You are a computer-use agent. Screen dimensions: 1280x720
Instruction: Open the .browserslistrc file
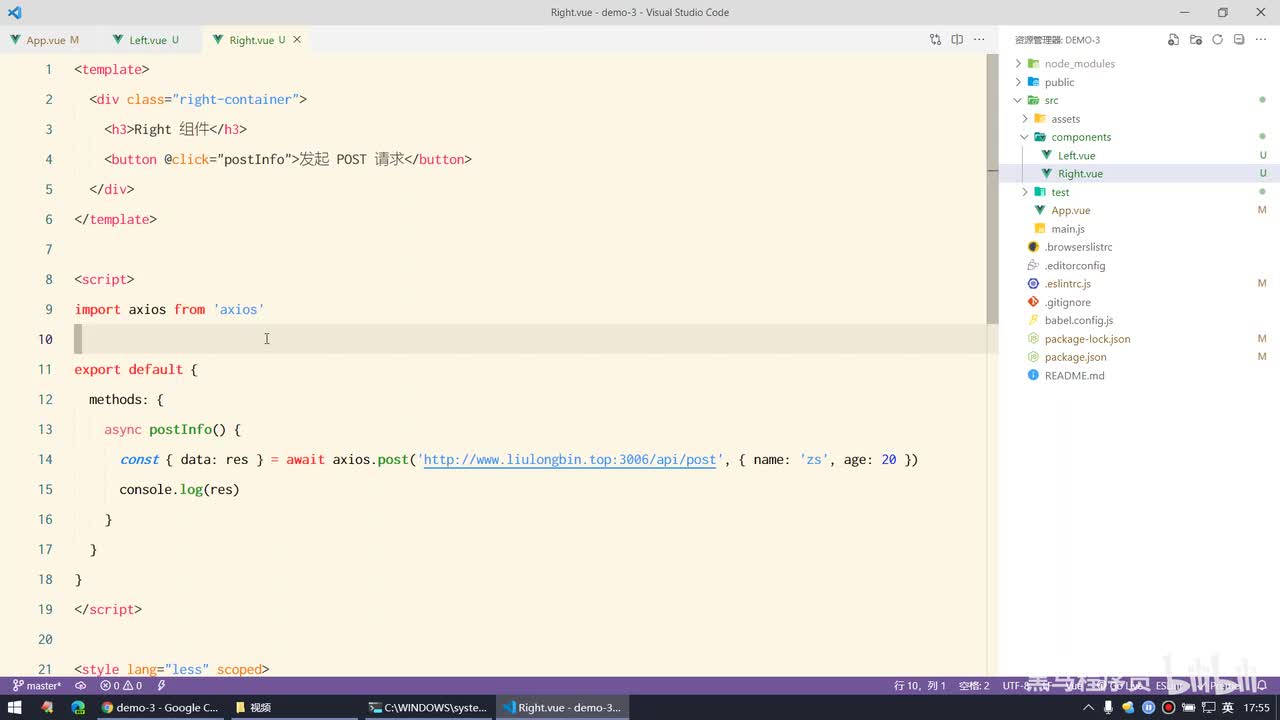[x=1078, y=247]
